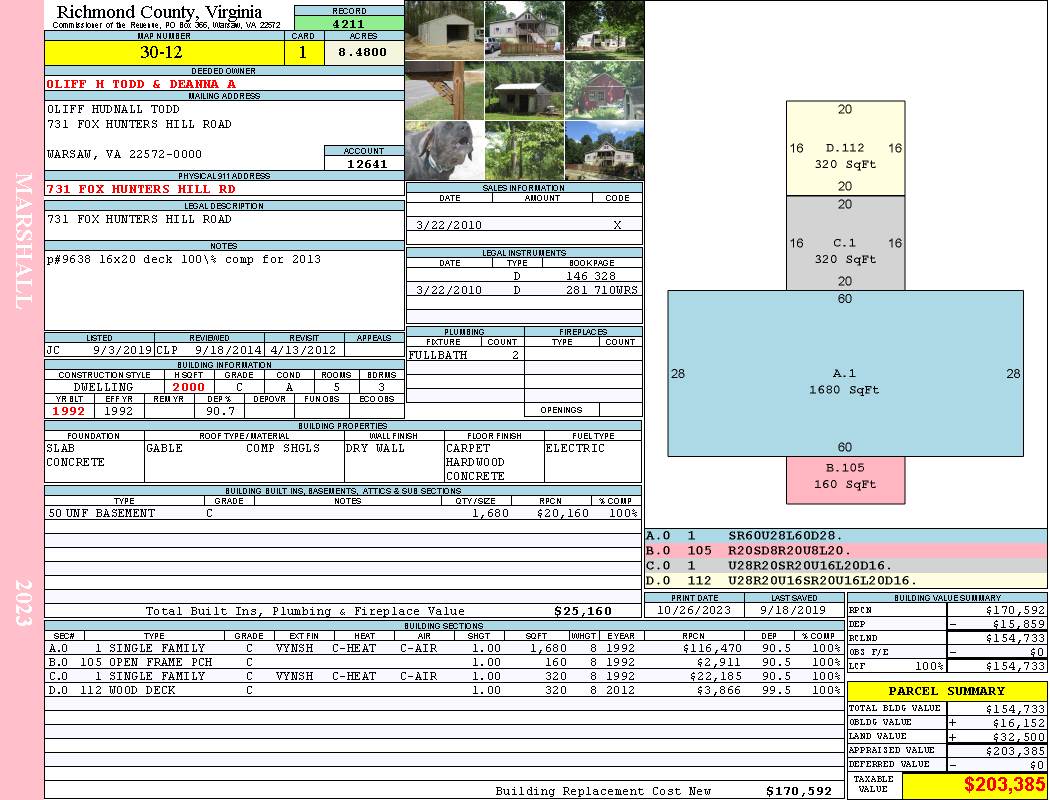Click acres value 8.4800

click(x=364, y=52)
